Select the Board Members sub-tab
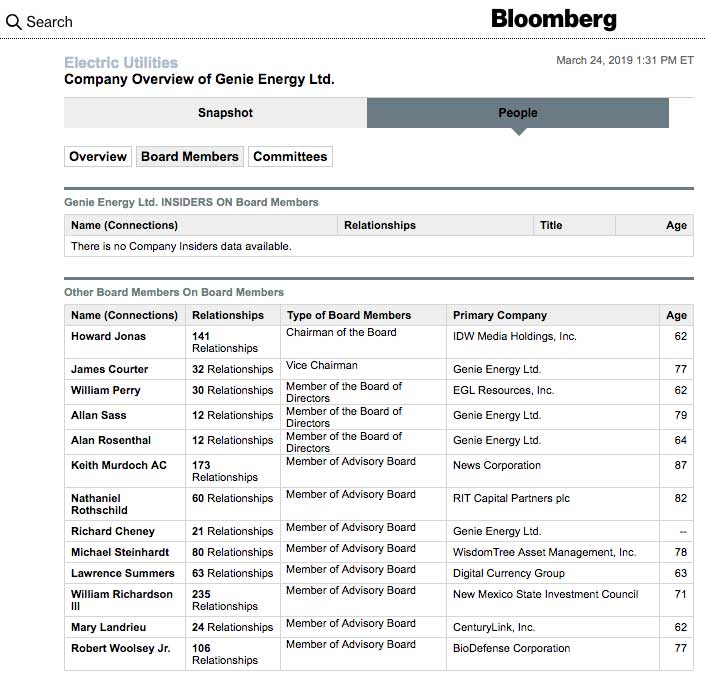Image resolution: width=706 pixels, height=688 pixels. click(190, 156)
